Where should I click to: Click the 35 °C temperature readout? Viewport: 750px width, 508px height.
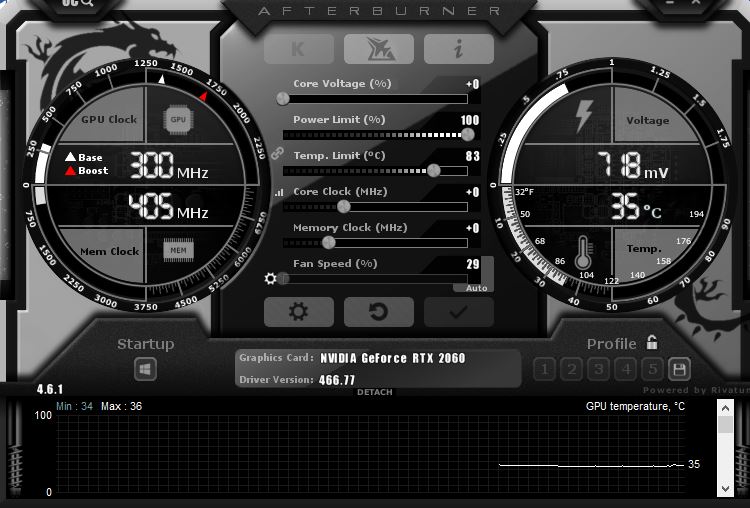pos(636,207)
